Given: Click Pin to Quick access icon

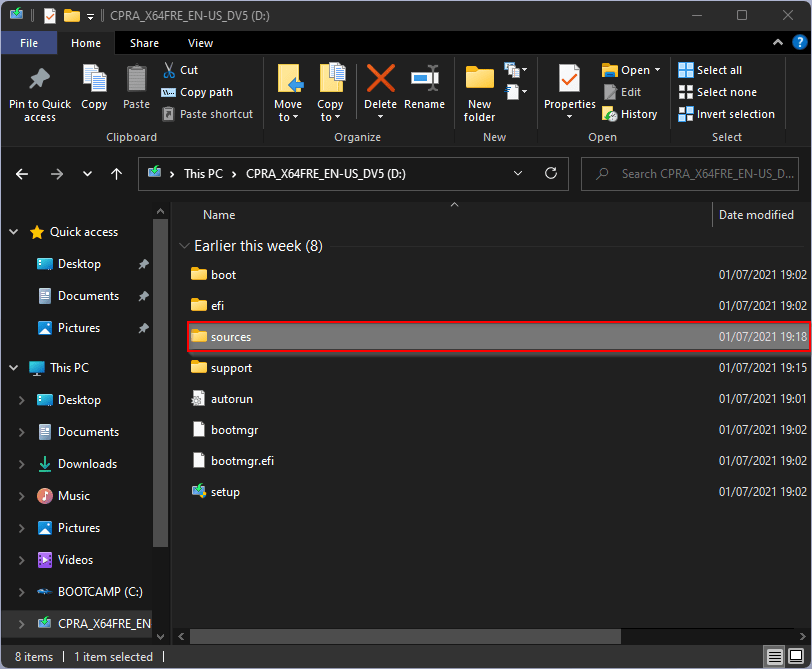Looking at the screenshot, I should pyautogui.click(x=39, y=79).
